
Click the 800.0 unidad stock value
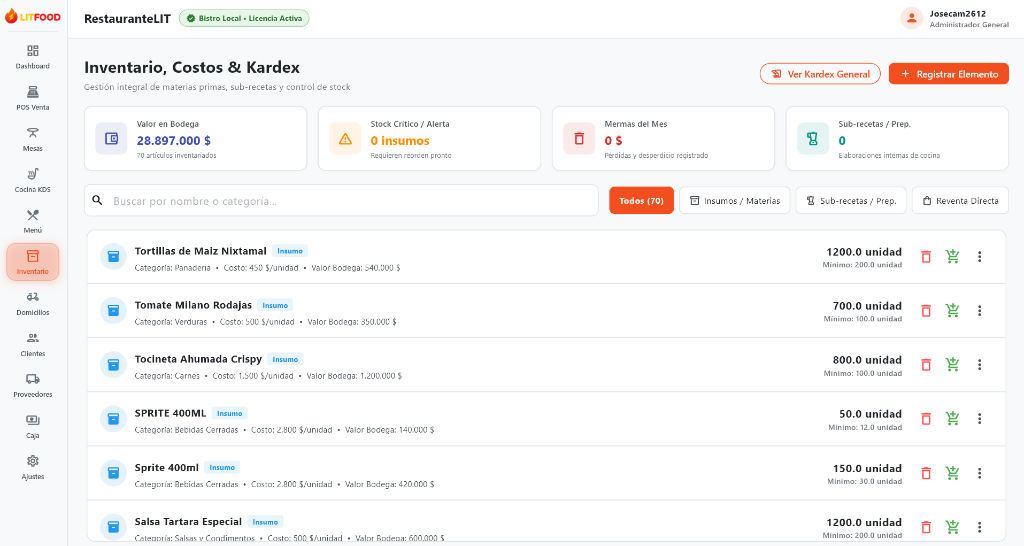click(x=867, y=360)
